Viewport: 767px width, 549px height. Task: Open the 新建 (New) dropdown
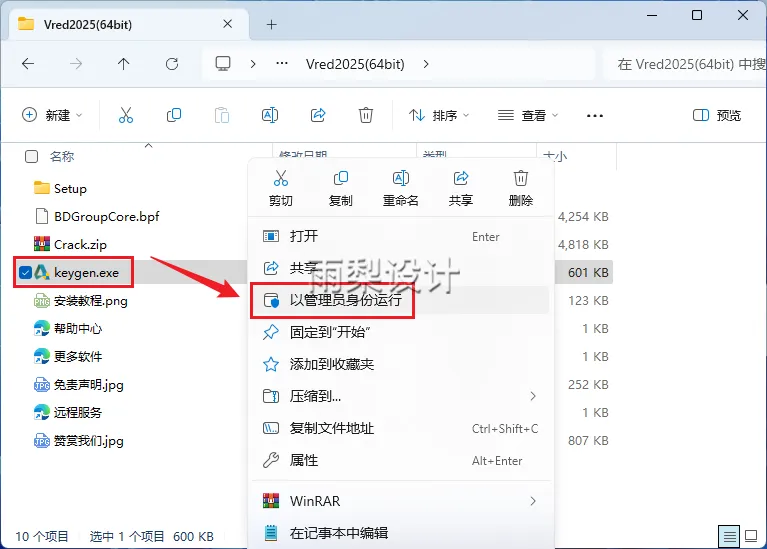tap(52, 115)
